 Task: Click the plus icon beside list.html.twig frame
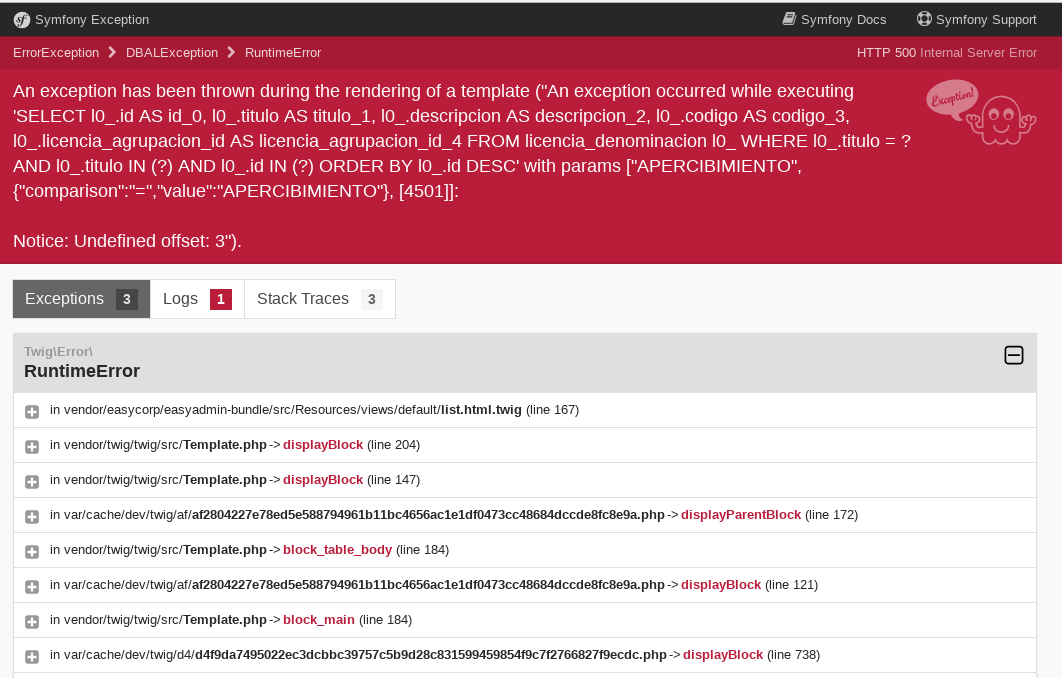pyautogui.click(x=32, y=411)
